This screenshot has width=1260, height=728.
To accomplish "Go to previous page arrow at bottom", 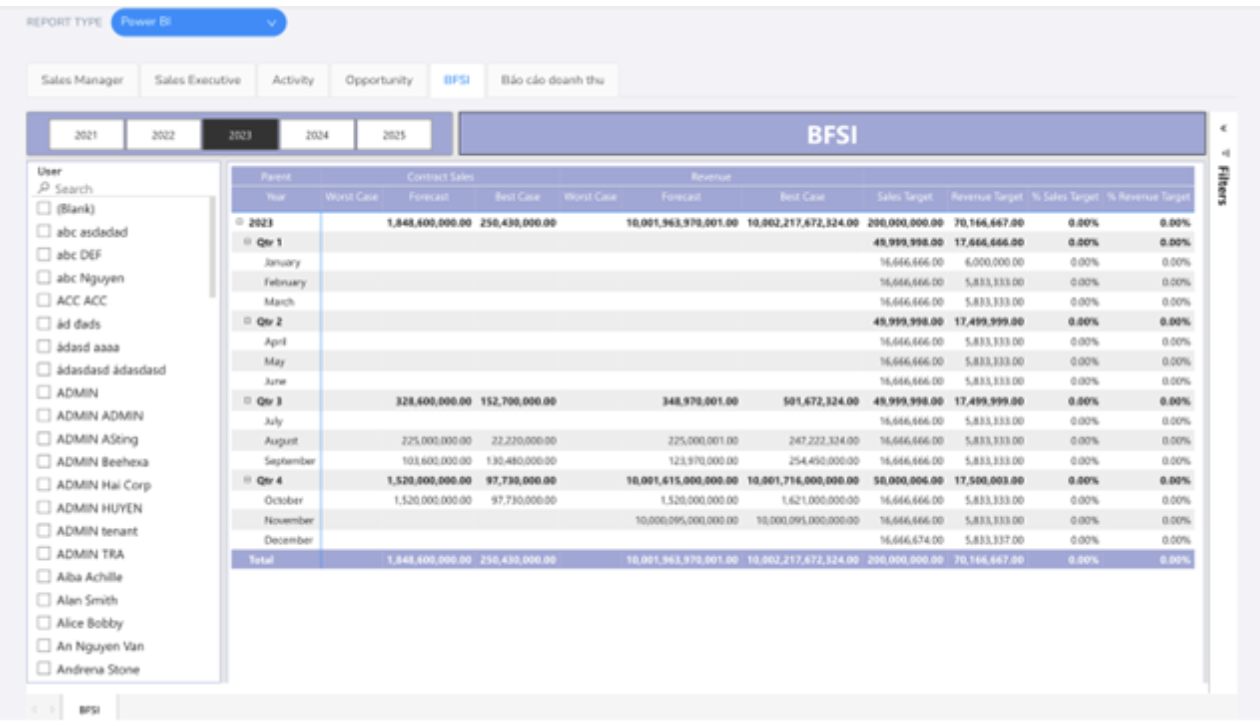I will (x=36, y=710).
